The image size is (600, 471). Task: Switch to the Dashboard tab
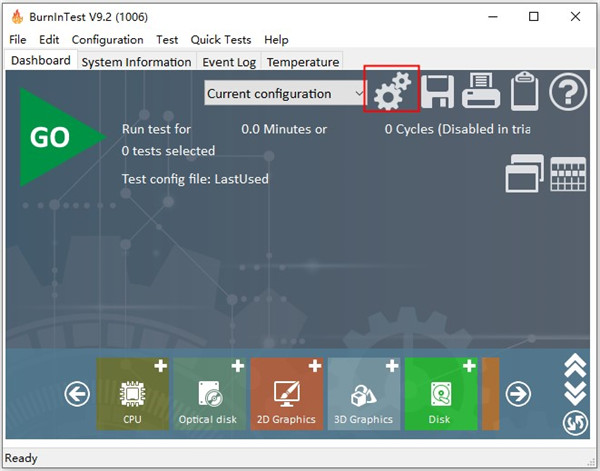tap(41, 60)
